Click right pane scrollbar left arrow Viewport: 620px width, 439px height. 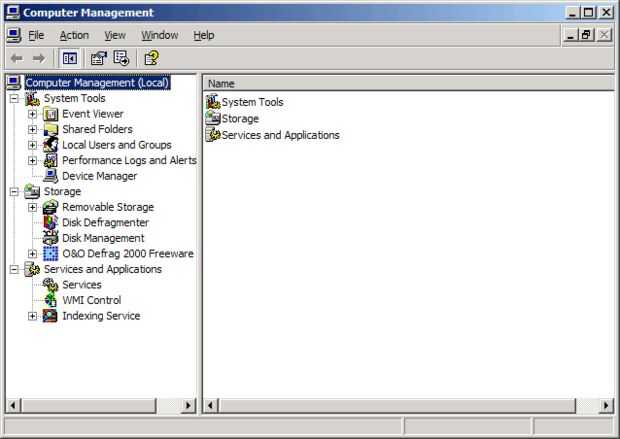211,405
